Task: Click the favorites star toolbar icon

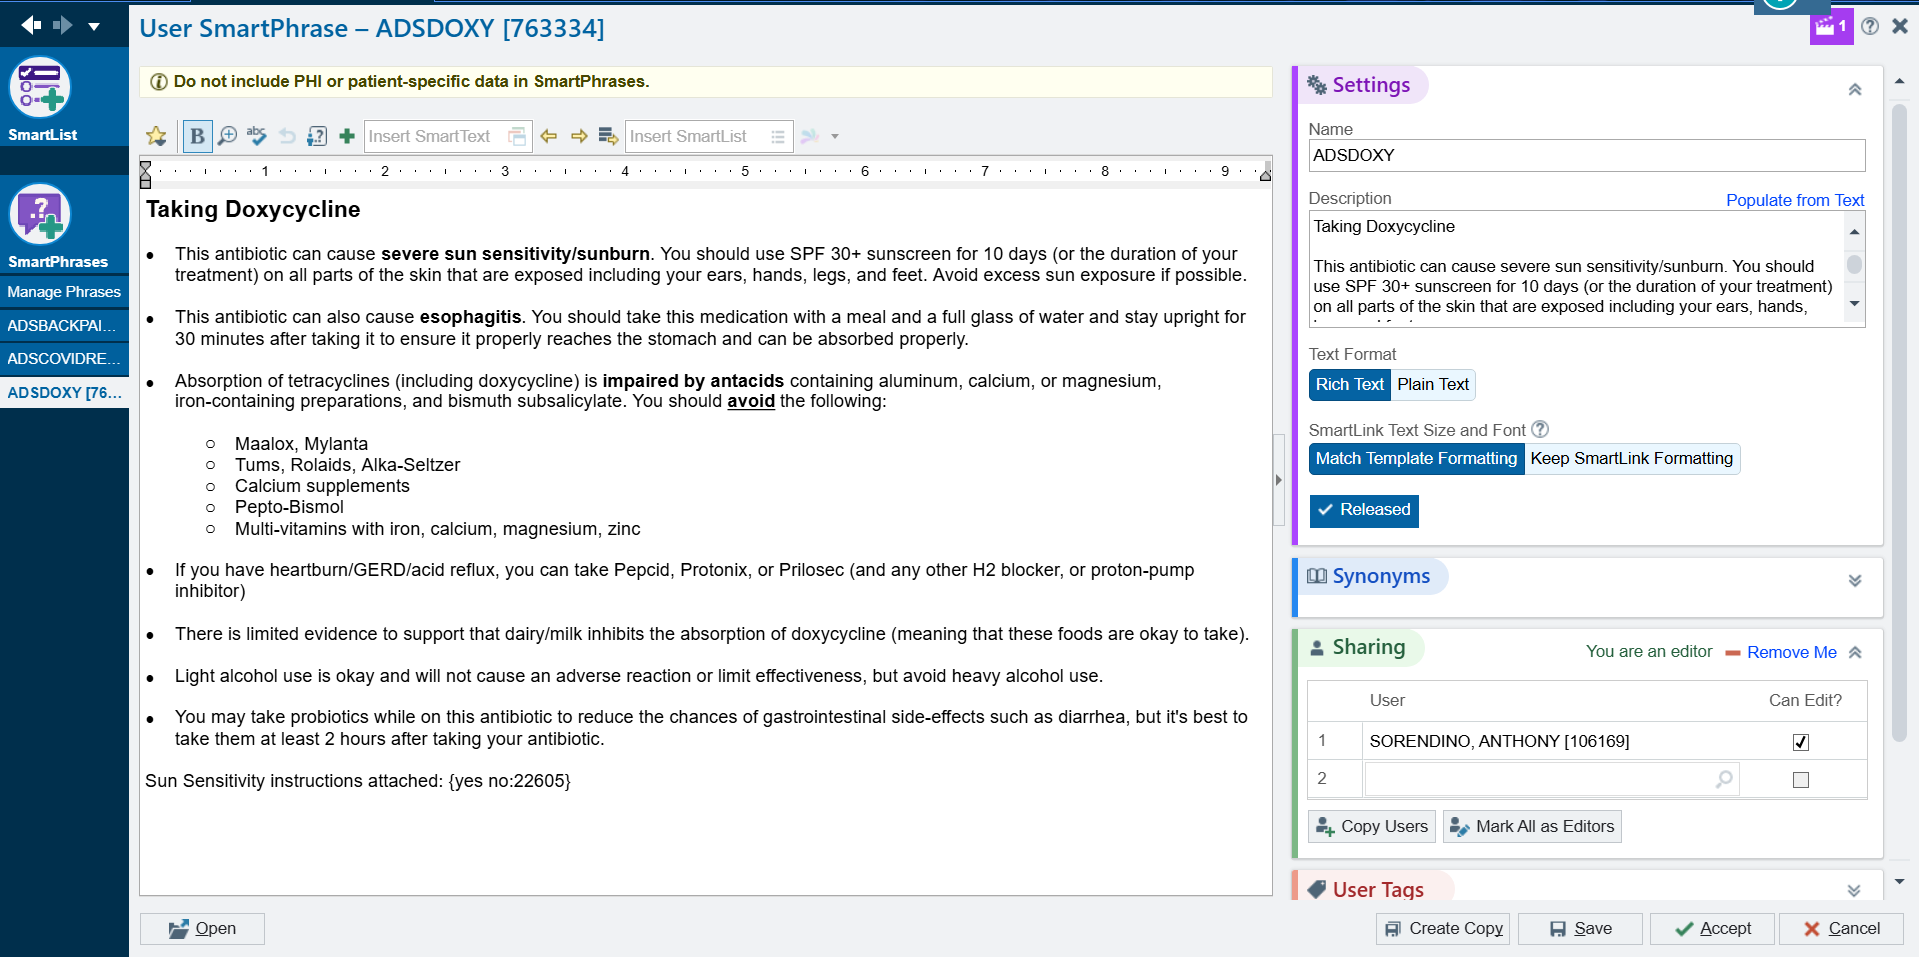Action: [157, 136]
